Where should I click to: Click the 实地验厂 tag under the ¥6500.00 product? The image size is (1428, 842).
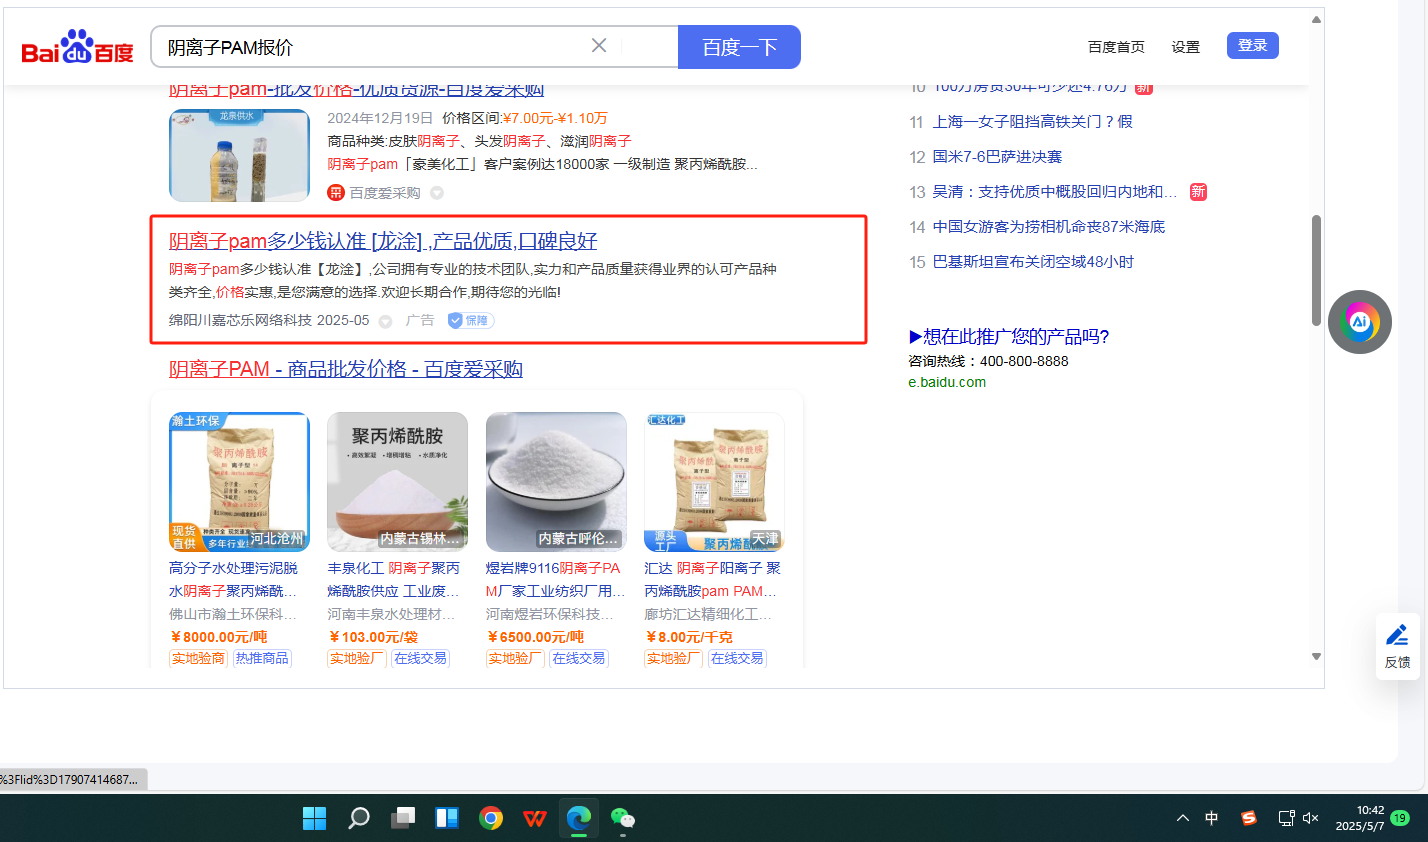coord(515,658)
